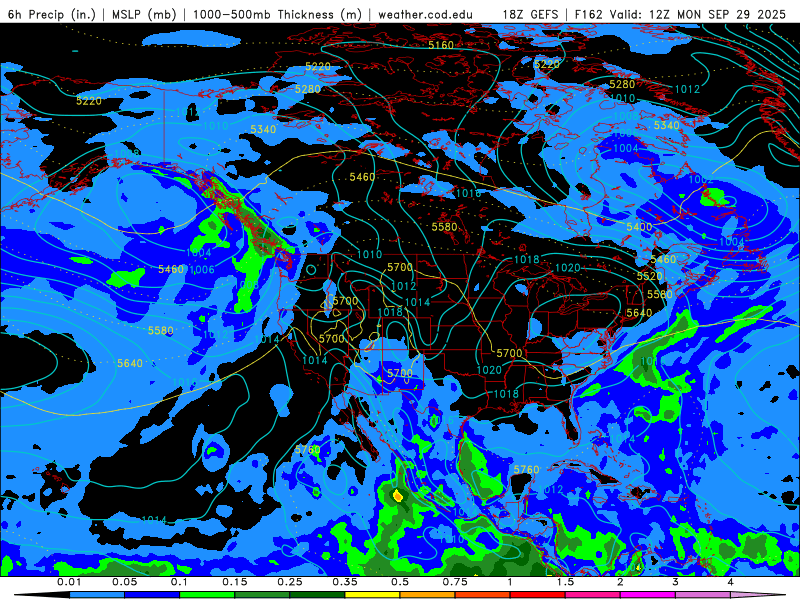Click the 0.01 legend value
The width and height of the screenshot is (800, 600).
pyautogui.click(x=69, y=582)
